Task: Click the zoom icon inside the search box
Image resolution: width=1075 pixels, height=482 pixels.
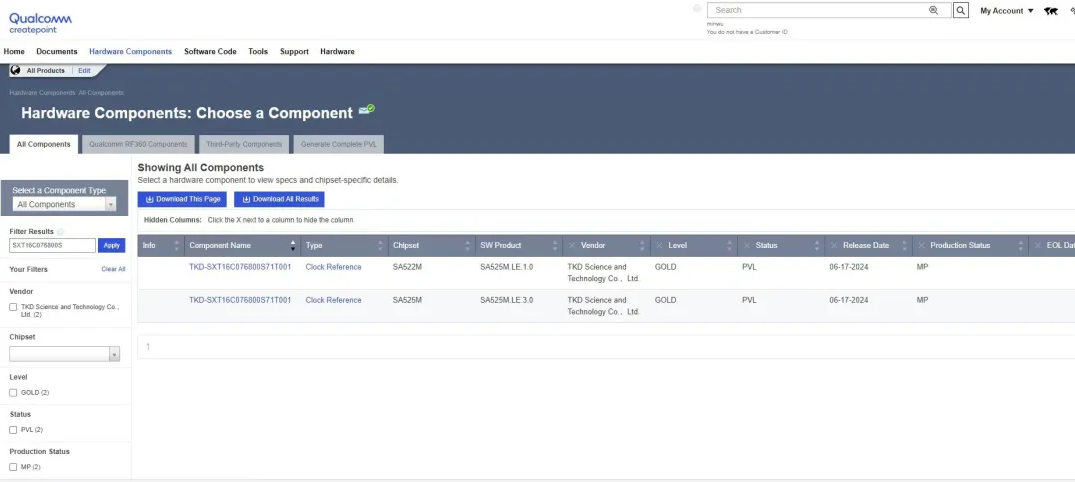Action: (x=934, y=10)
